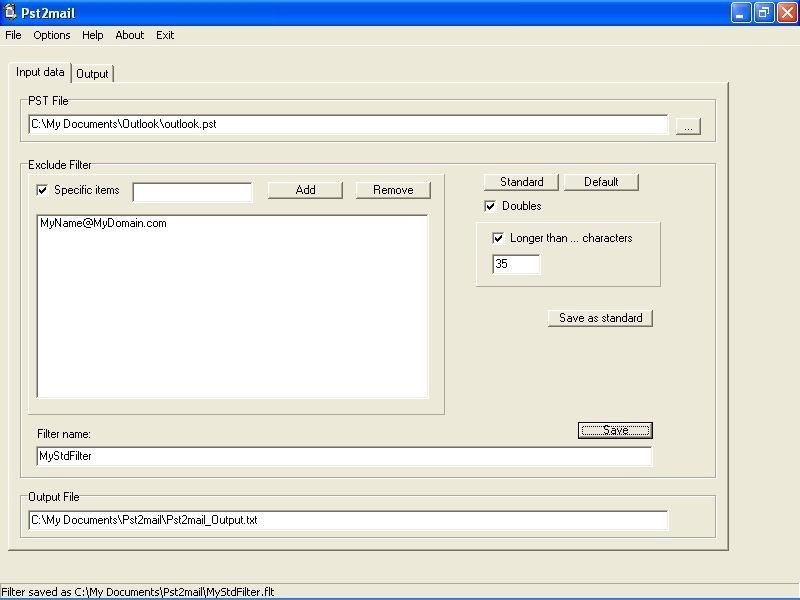Open the Help menu
This screenshot has height=600, width=800.
pos(92,35)
